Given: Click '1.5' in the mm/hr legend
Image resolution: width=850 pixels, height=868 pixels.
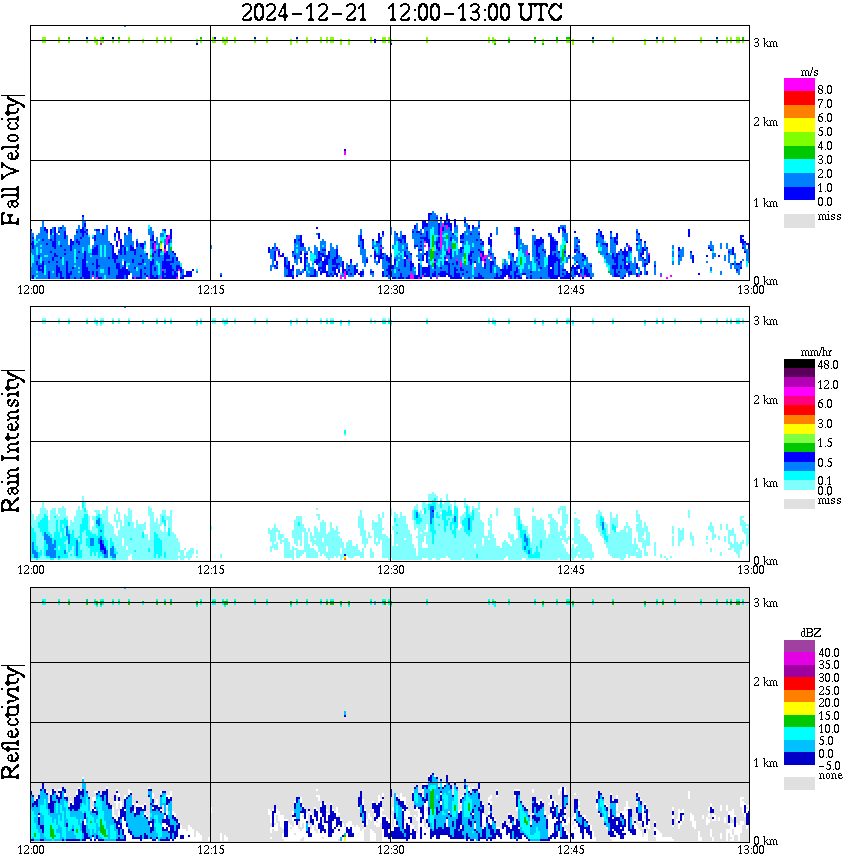Looking at the screenshot, I should click(x=825, y=443).
